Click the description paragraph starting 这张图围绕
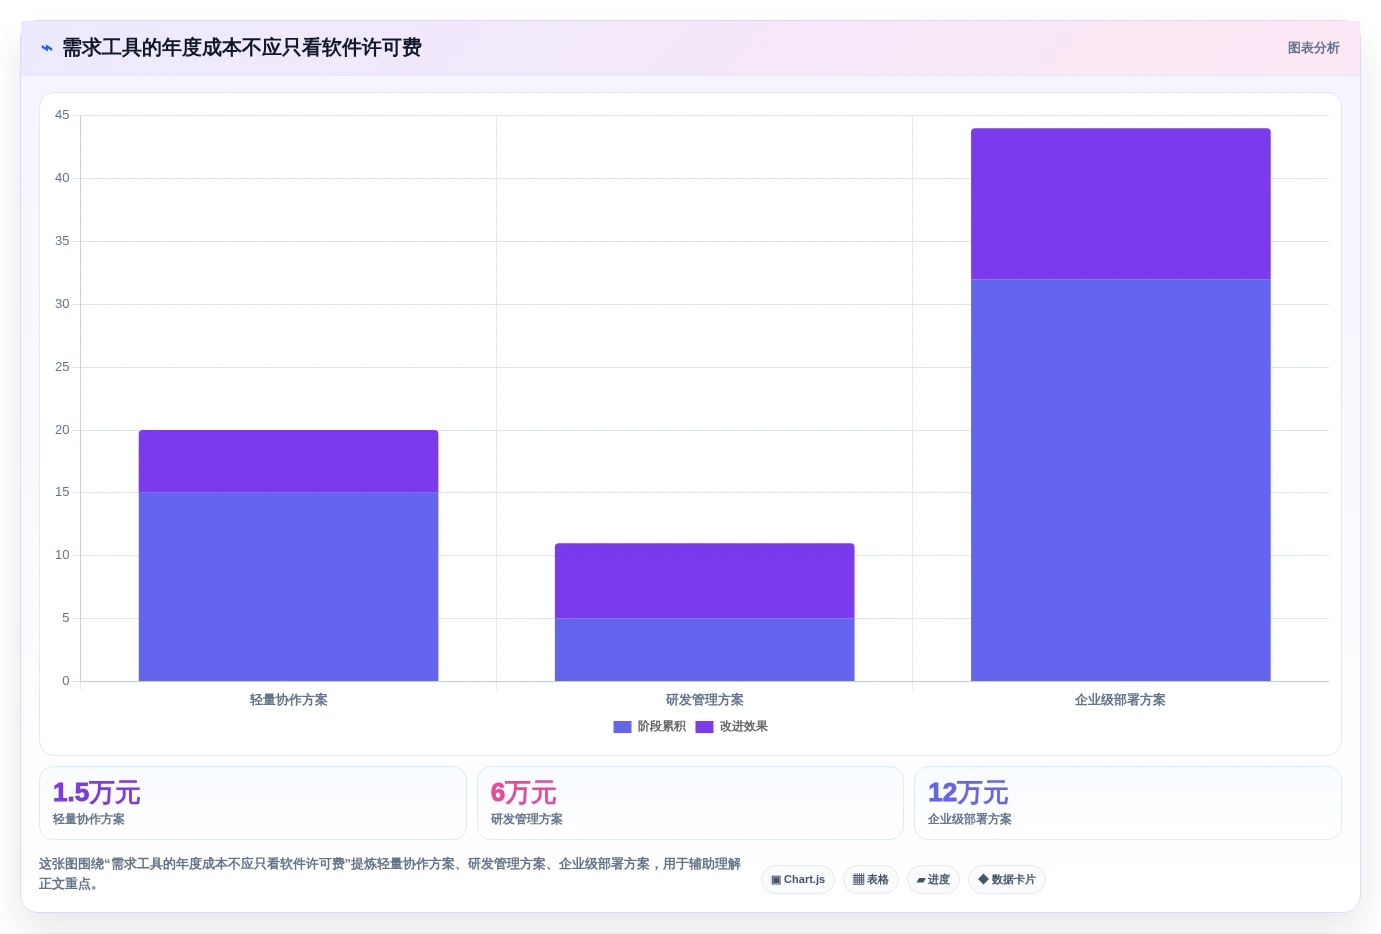The image size is (1381, 934). 390,874
